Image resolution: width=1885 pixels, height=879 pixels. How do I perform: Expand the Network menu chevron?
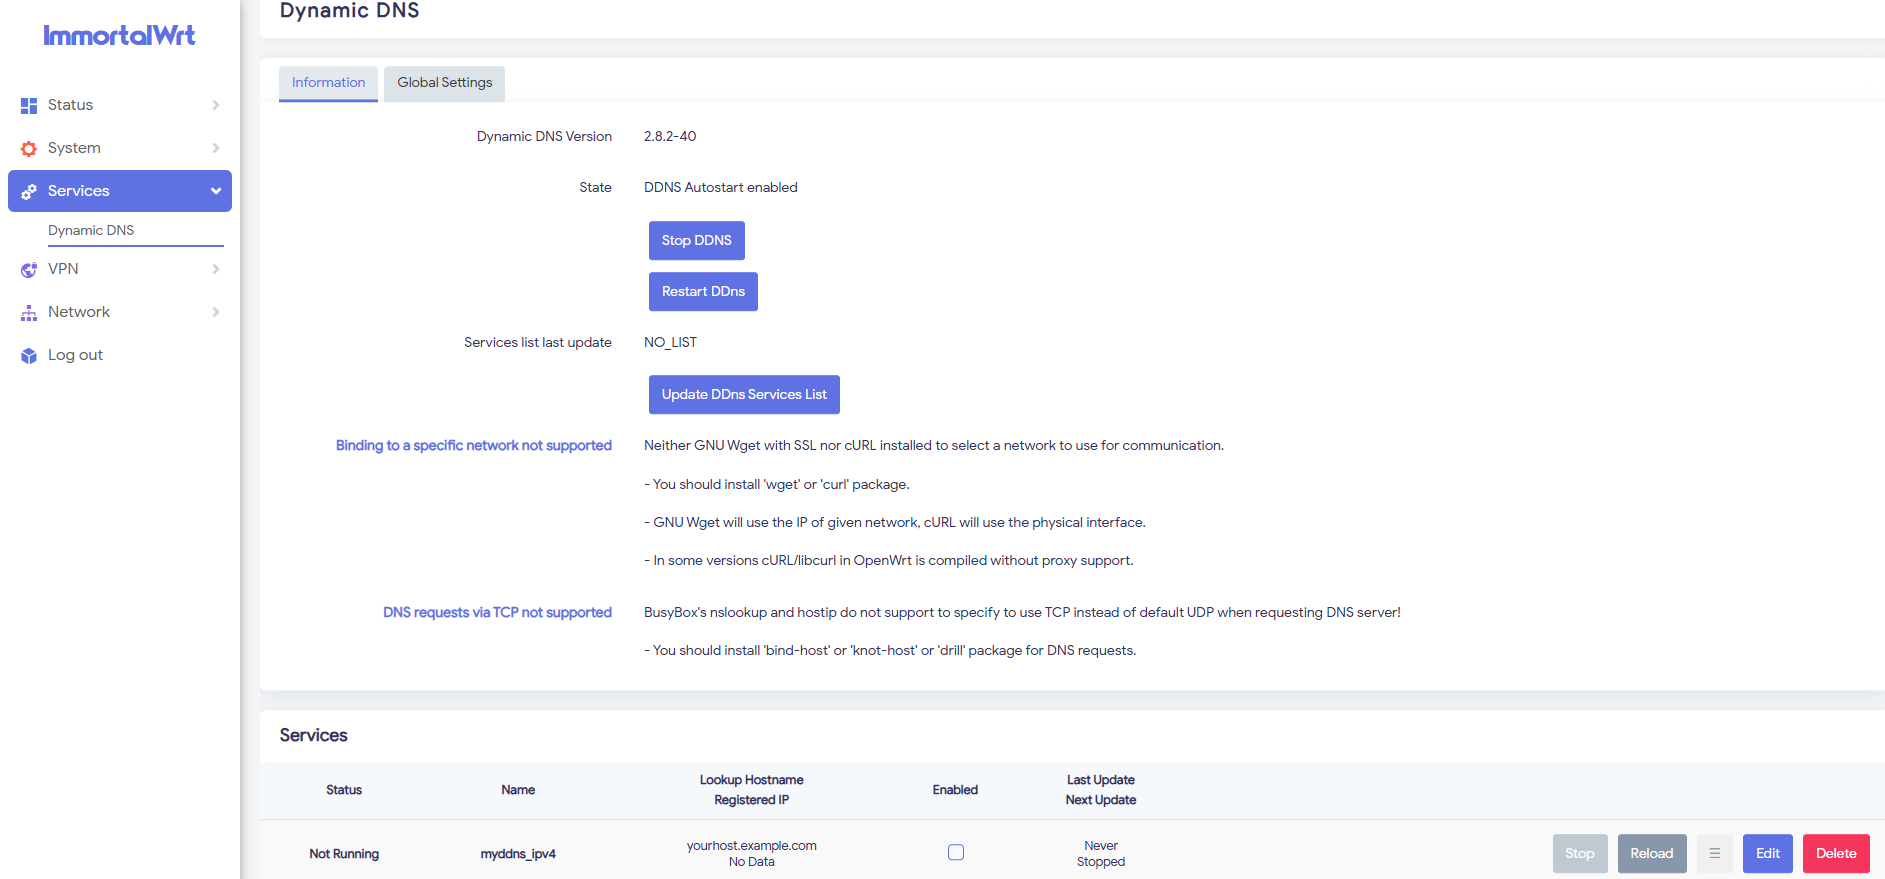pos(216,312)
